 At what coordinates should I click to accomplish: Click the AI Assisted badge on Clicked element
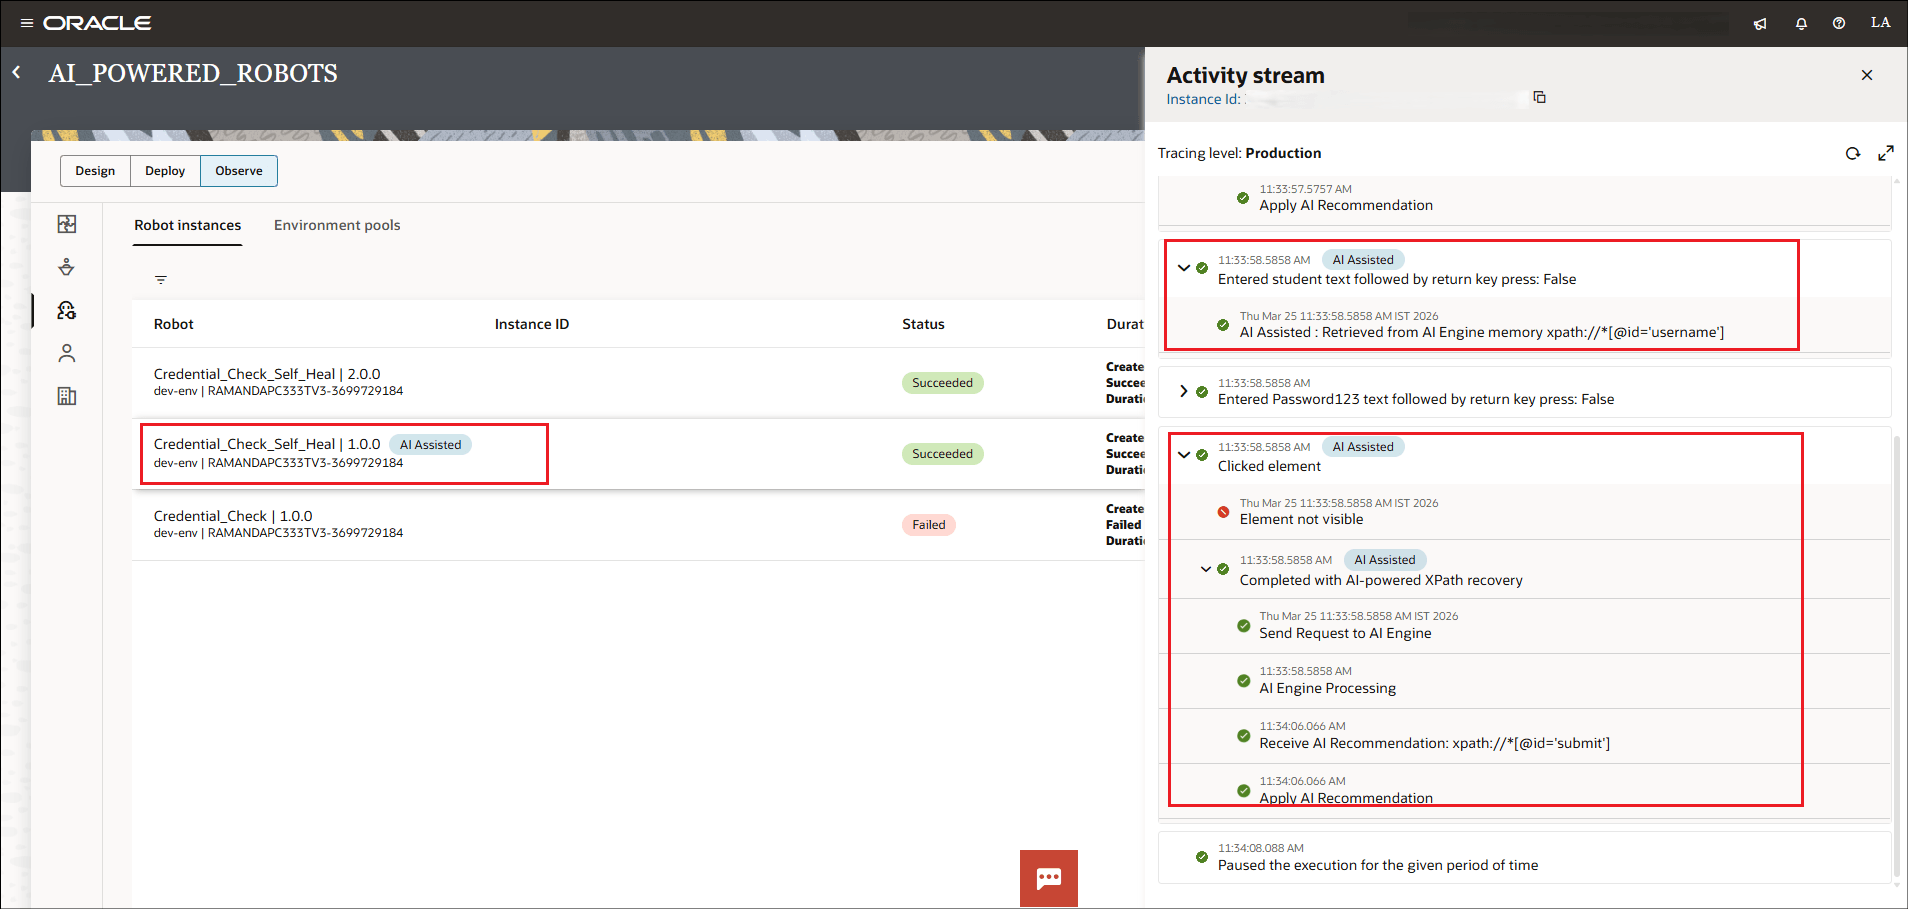point(1362,447)
